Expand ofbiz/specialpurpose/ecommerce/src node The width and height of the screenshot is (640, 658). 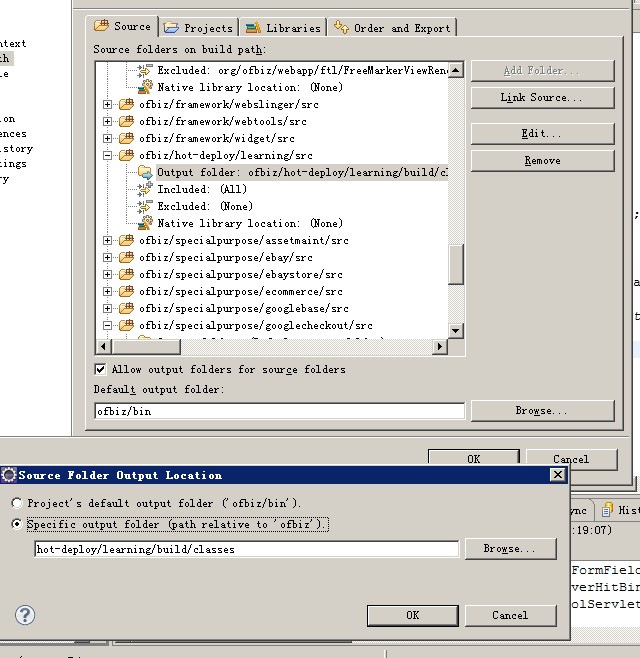point(107,291)
